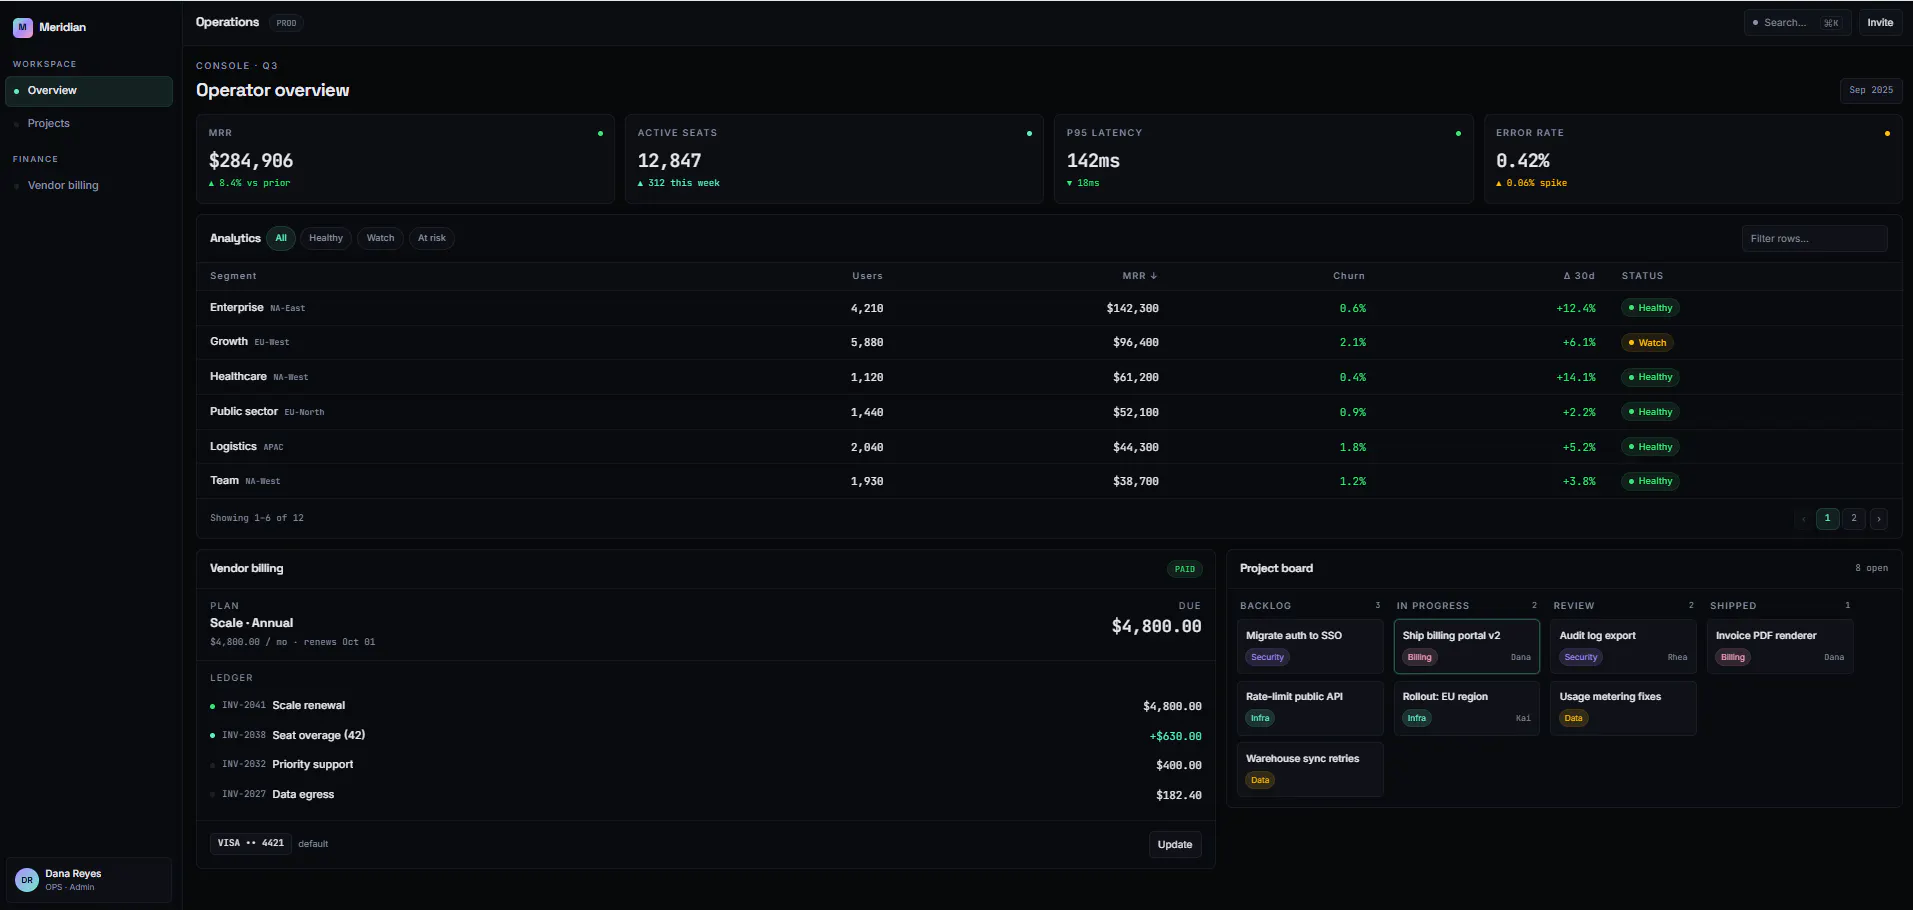This screenshot has width=1913, height=910.
Task: Open the Overview workspace page
Action: click(x=89, y=91)
